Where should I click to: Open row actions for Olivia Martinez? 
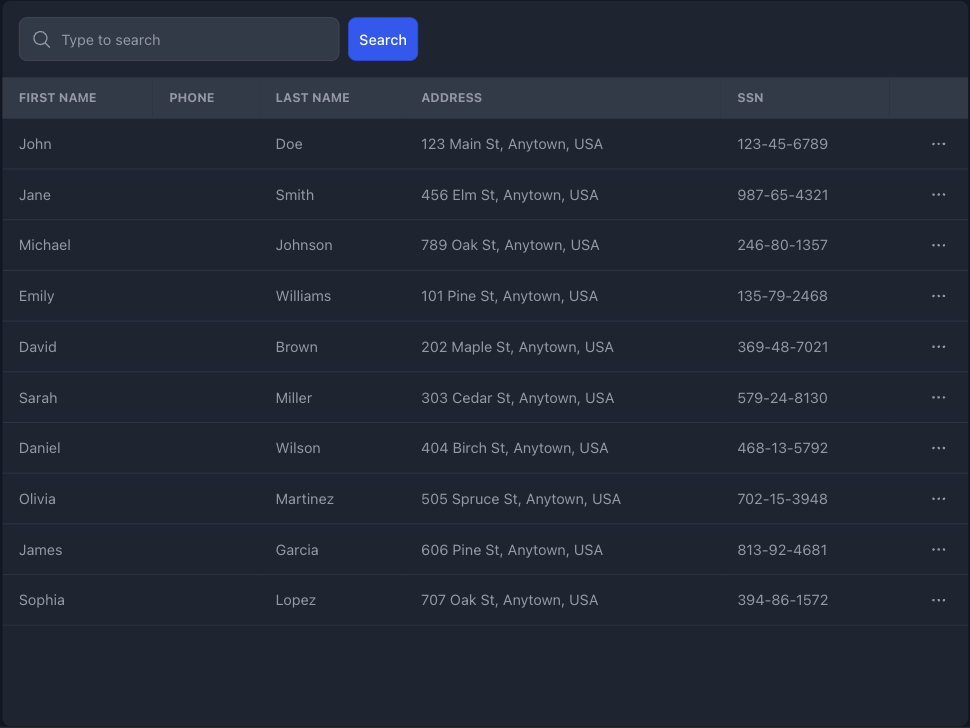click(938, 499)
